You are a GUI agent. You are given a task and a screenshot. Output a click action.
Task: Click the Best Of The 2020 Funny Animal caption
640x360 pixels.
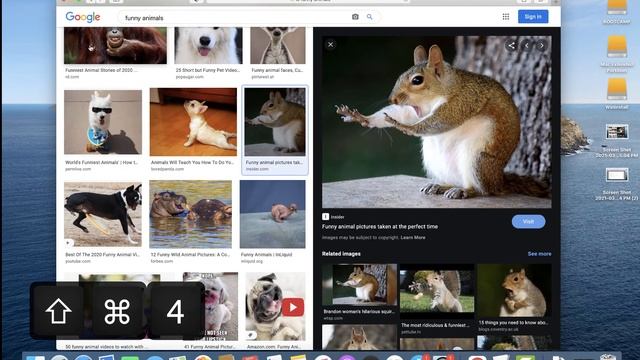tap(102, 254)
